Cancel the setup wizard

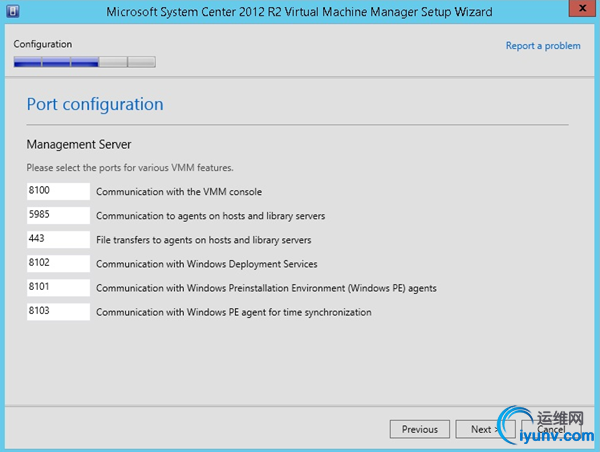551,429
